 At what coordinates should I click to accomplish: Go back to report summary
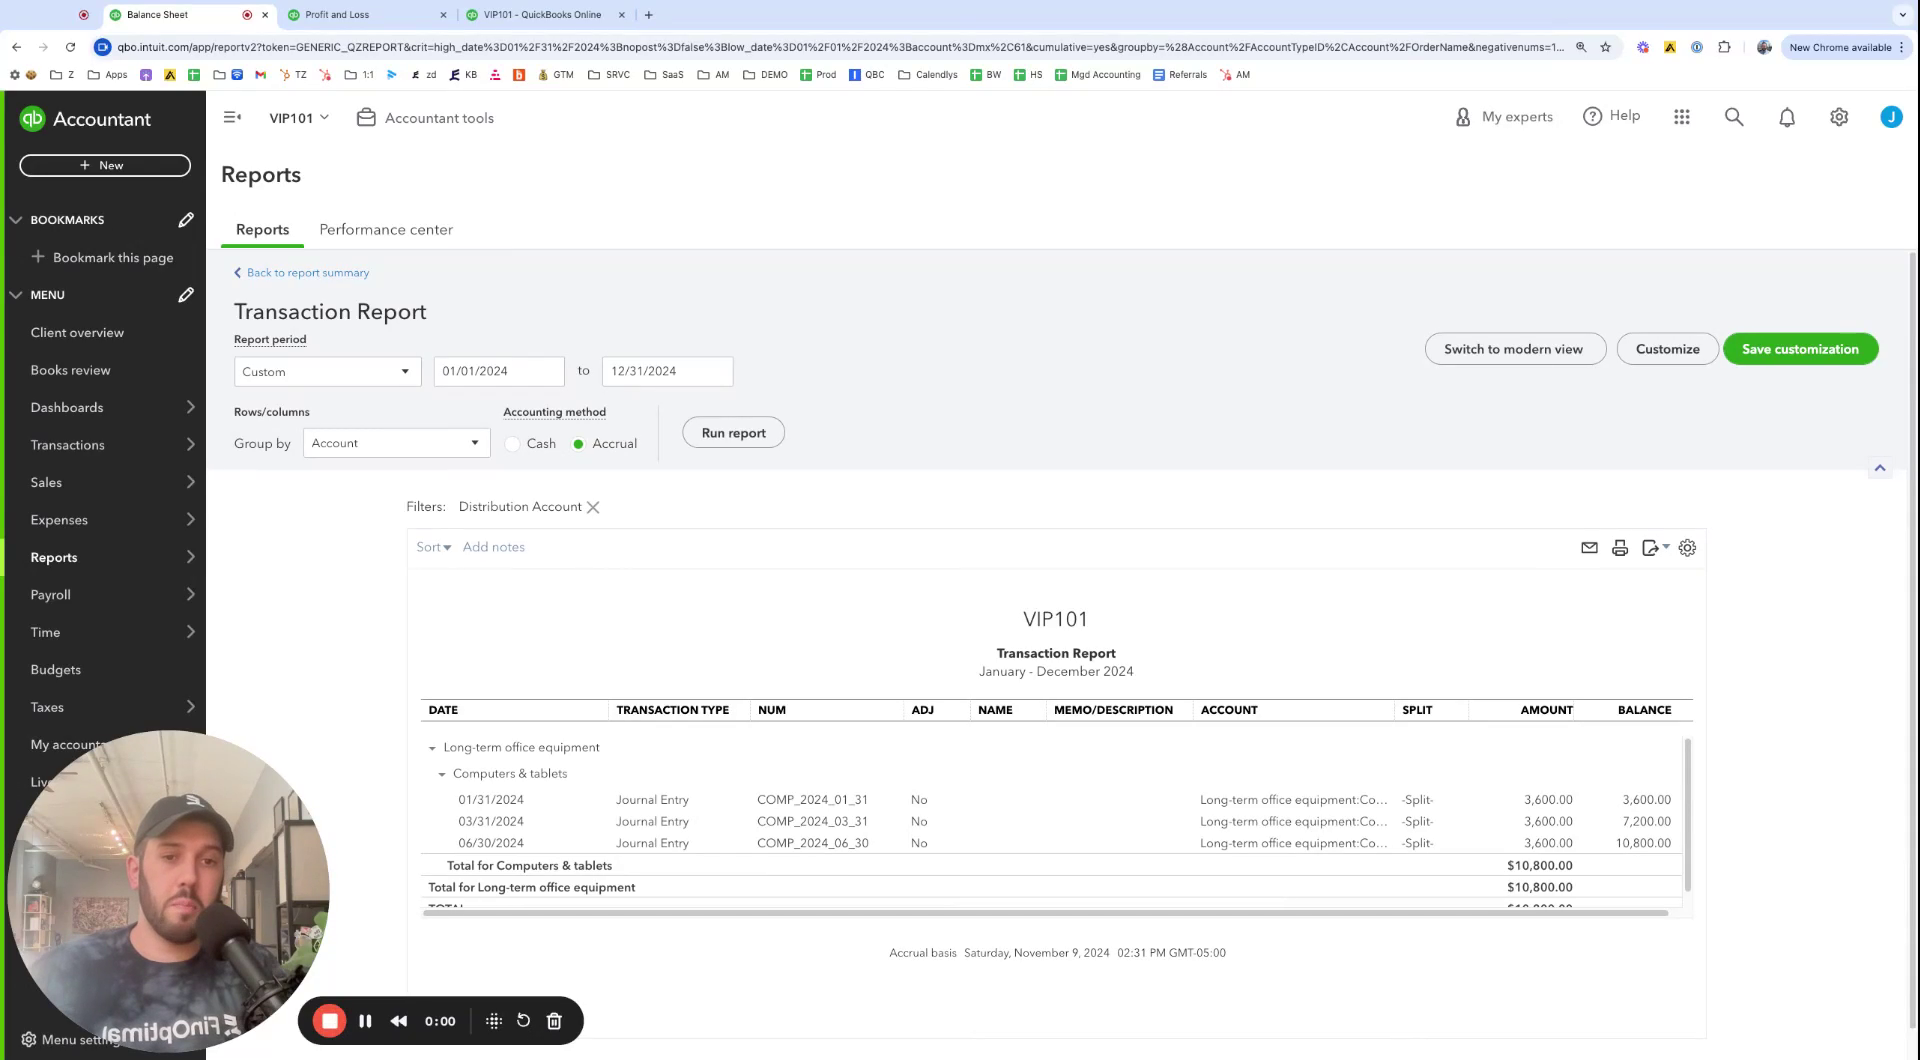coord(301,272)
